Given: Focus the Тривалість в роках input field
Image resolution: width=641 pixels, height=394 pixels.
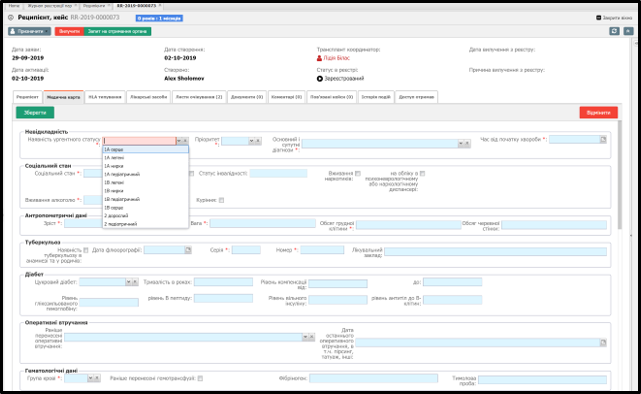Looking at the screenshot, I should point(223,282).
